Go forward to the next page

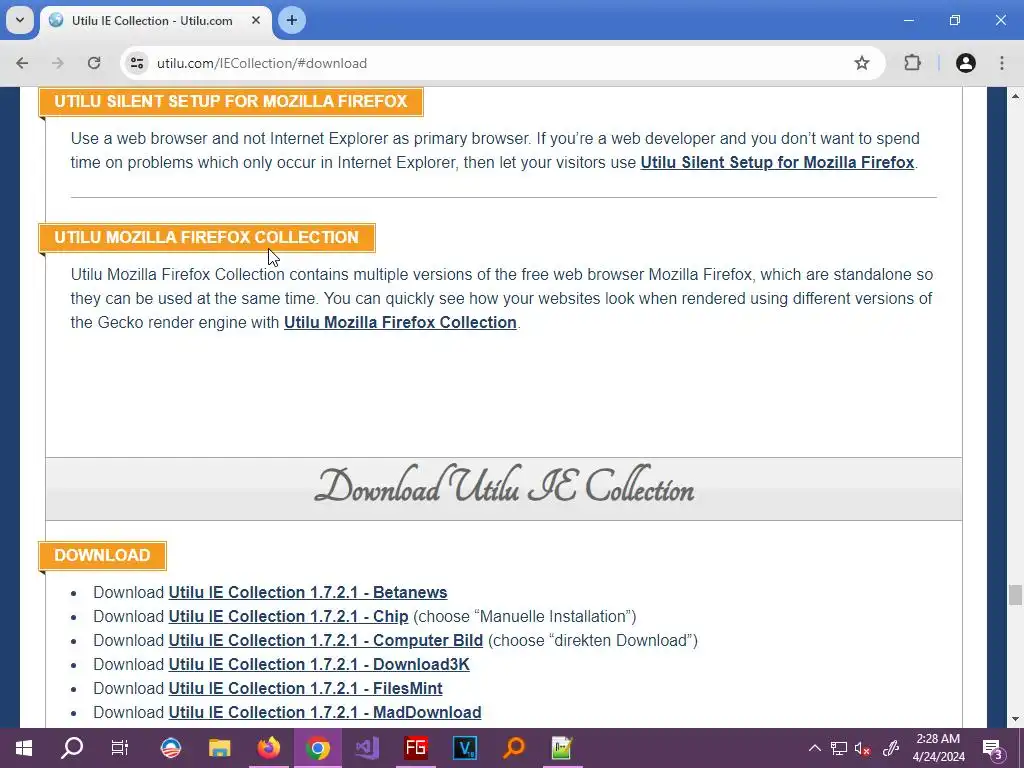click(x=57, y=63)
